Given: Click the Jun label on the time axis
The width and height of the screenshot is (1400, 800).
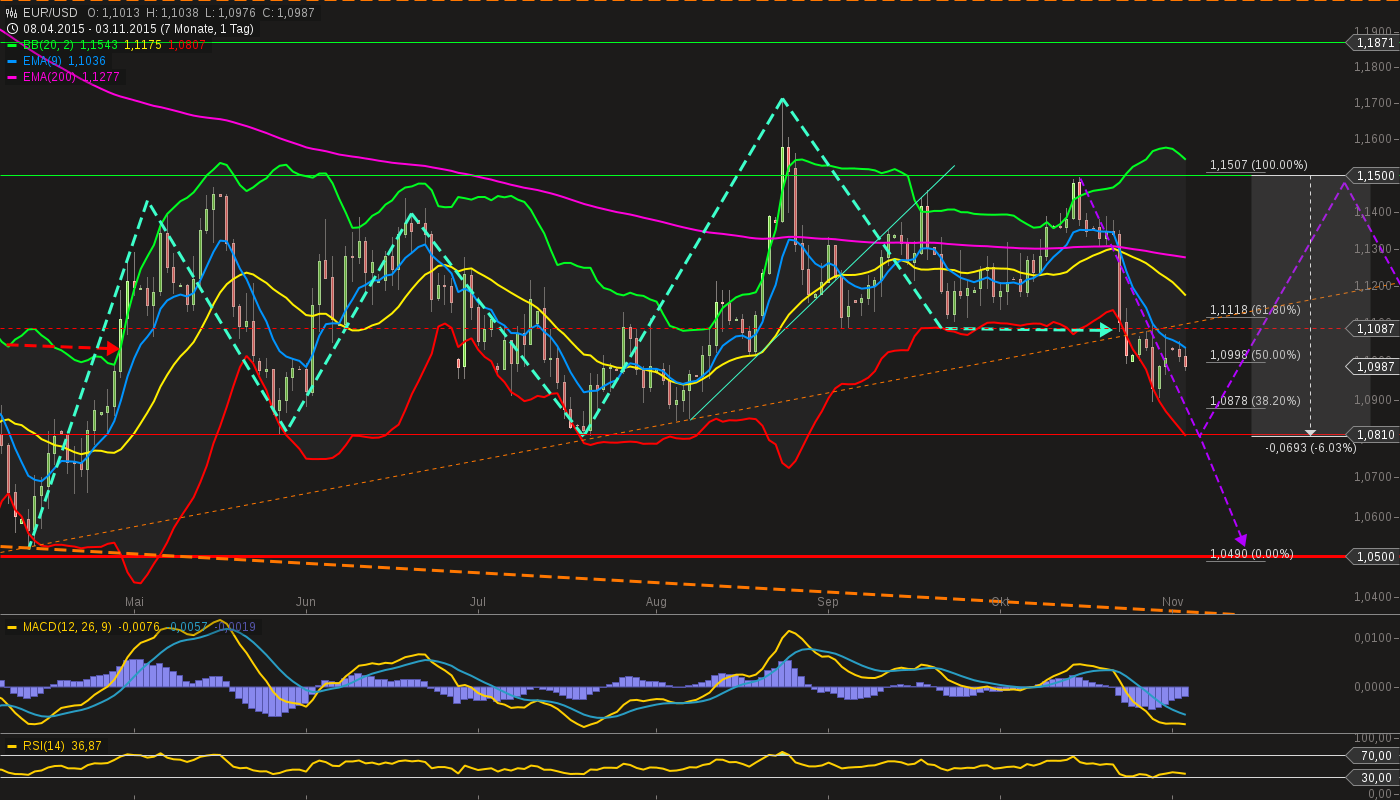Looking at the screenshot, I should point(306,602).
